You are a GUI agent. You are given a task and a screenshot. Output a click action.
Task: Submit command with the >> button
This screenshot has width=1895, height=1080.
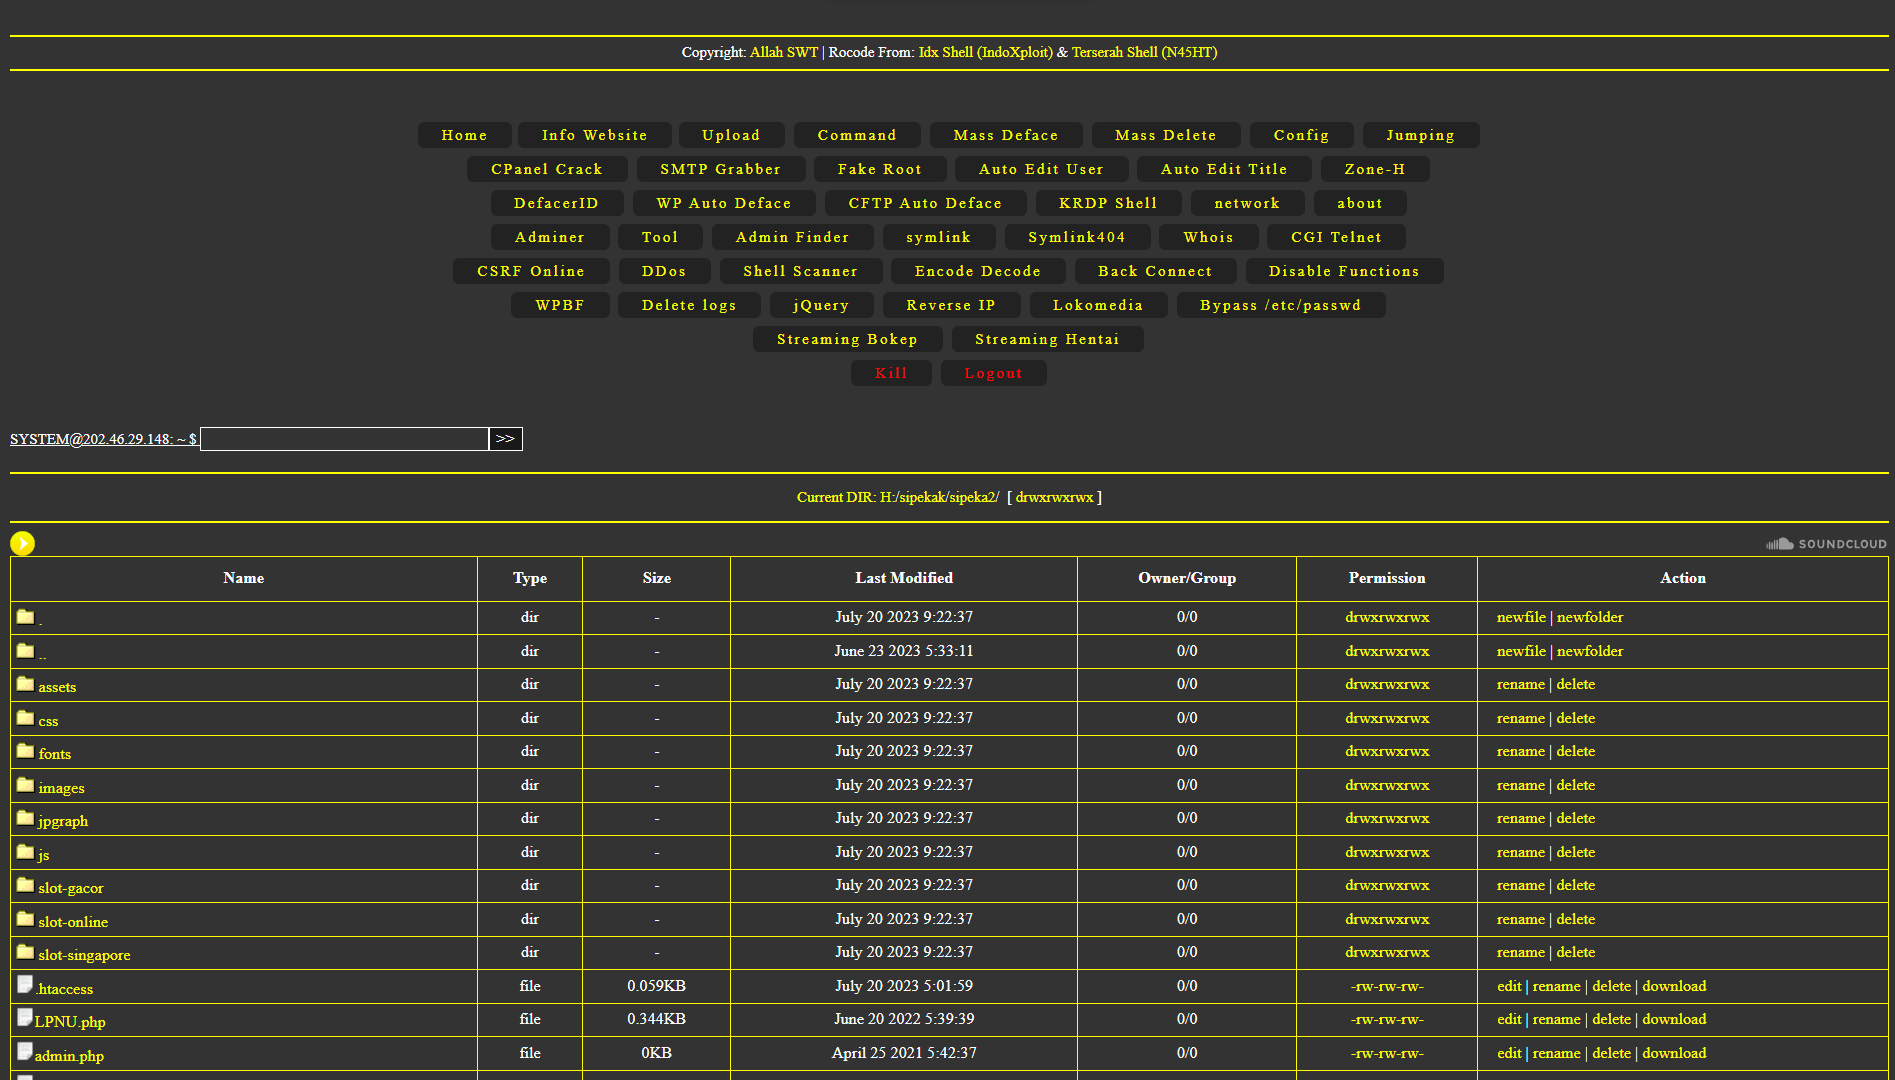tap(505, 439)
